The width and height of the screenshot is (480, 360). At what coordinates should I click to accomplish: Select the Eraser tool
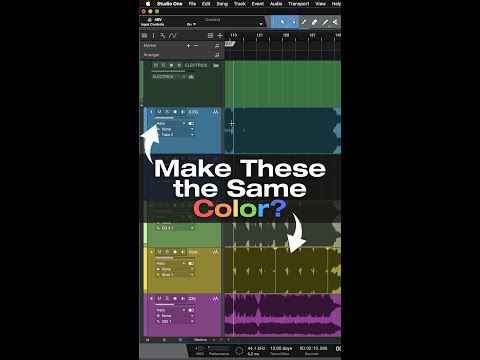click(314, 22)
